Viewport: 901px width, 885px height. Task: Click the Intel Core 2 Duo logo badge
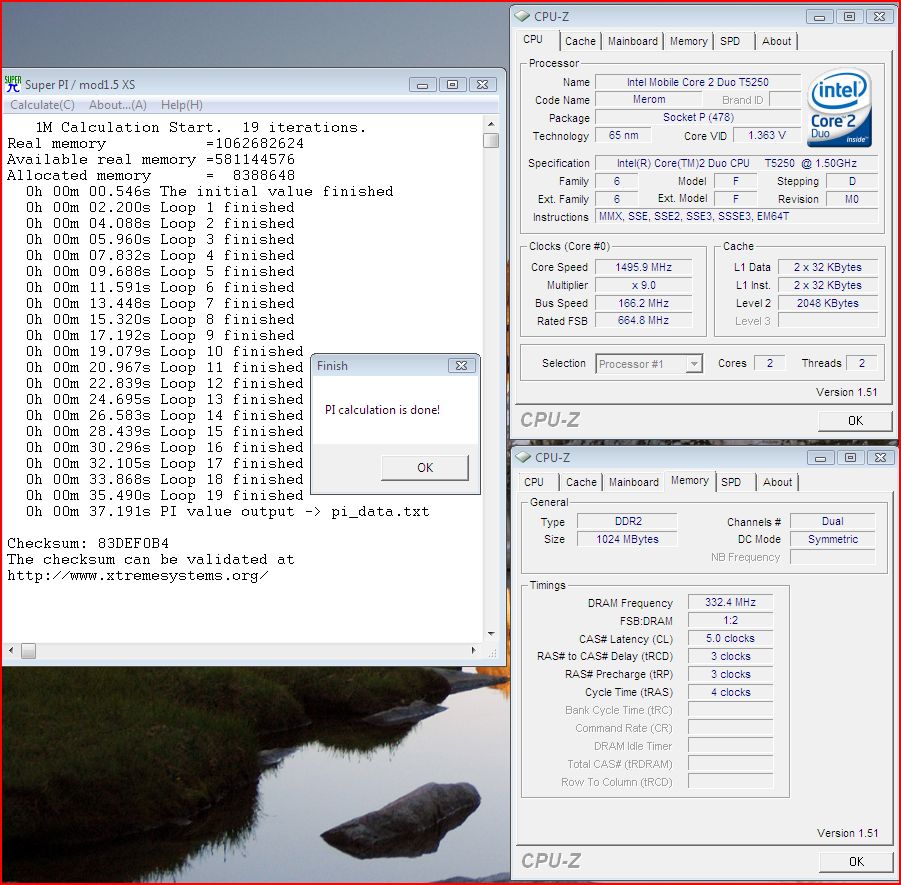coord(840,109)
